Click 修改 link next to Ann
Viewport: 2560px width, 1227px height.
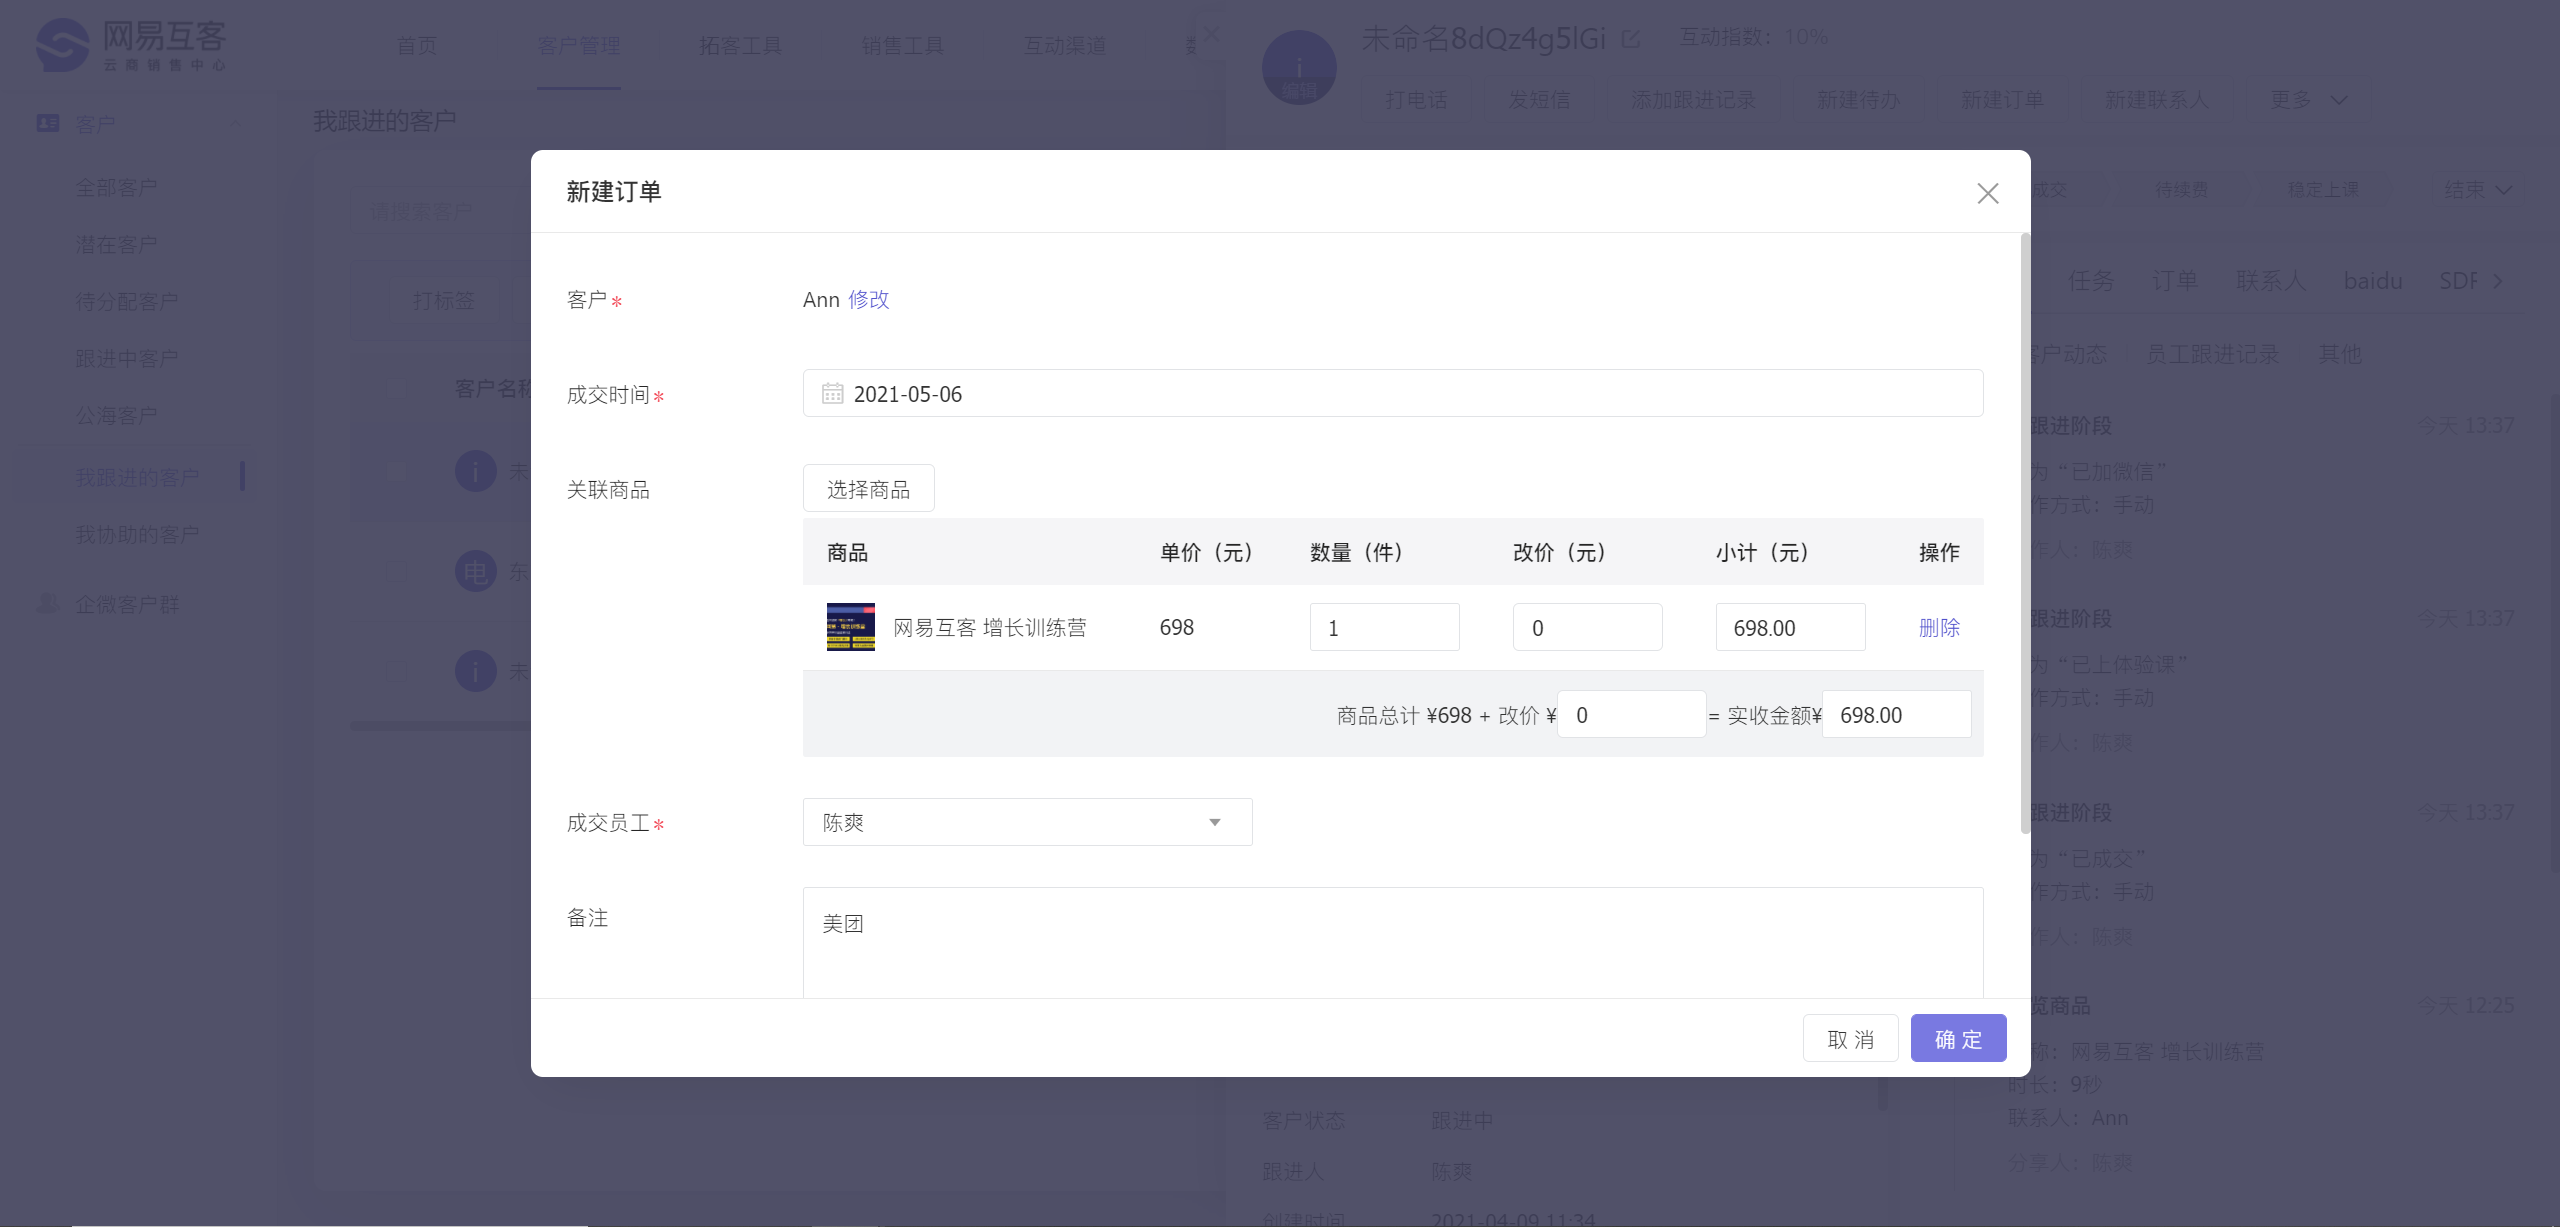pos(868,299)
